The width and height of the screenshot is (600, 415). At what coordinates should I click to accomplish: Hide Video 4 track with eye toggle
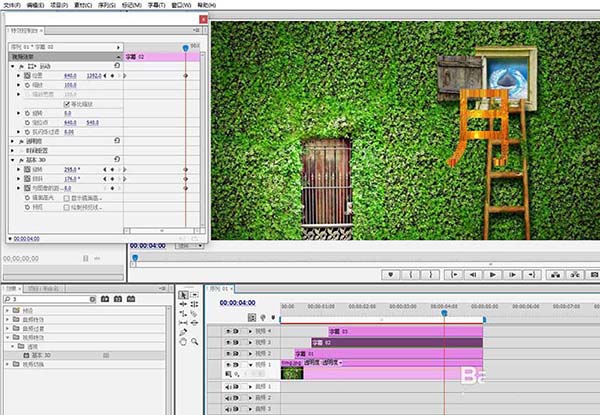click(228, 331)
